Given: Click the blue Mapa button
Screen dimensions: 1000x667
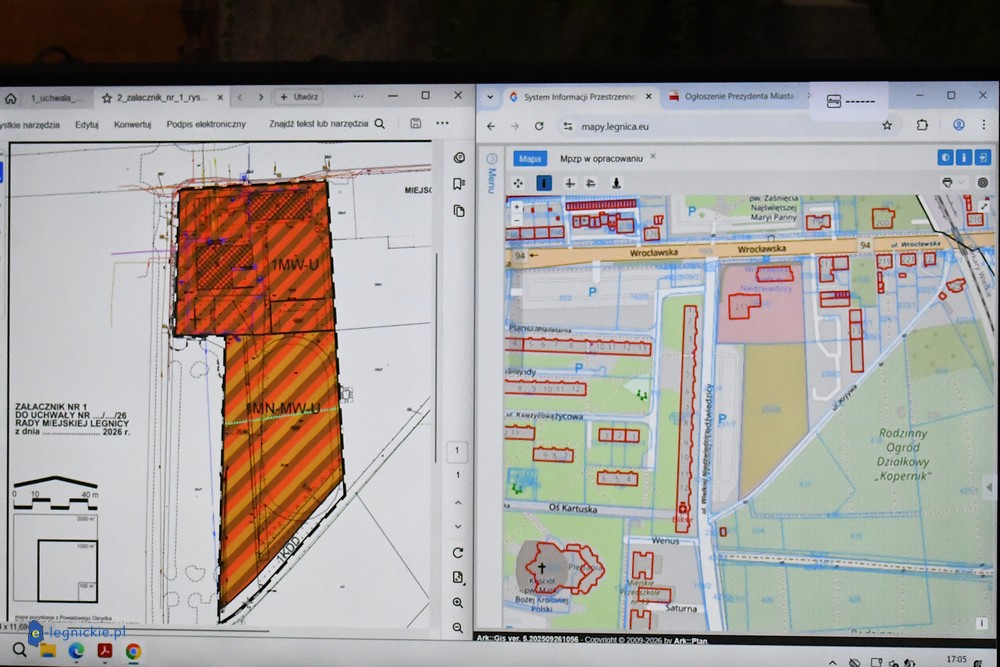Looking at the screenshot, I should point(530,158).
